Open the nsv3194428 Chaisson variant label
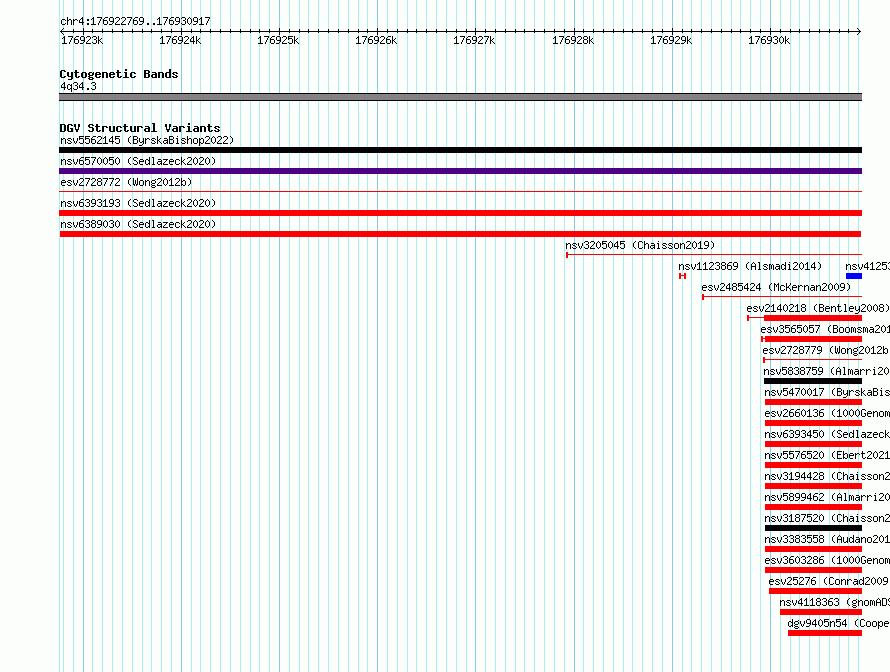This screenshot has height=672, width=890. (827, 476)
